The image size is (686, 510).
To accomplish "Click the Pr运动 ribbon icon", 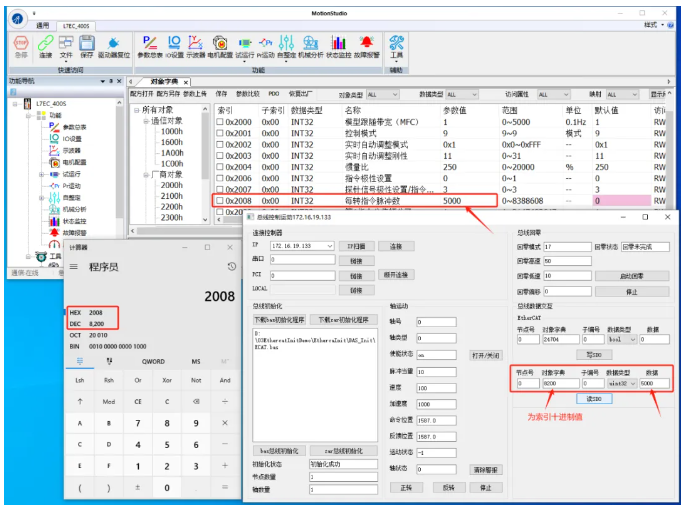I will [x=266, y=47].
